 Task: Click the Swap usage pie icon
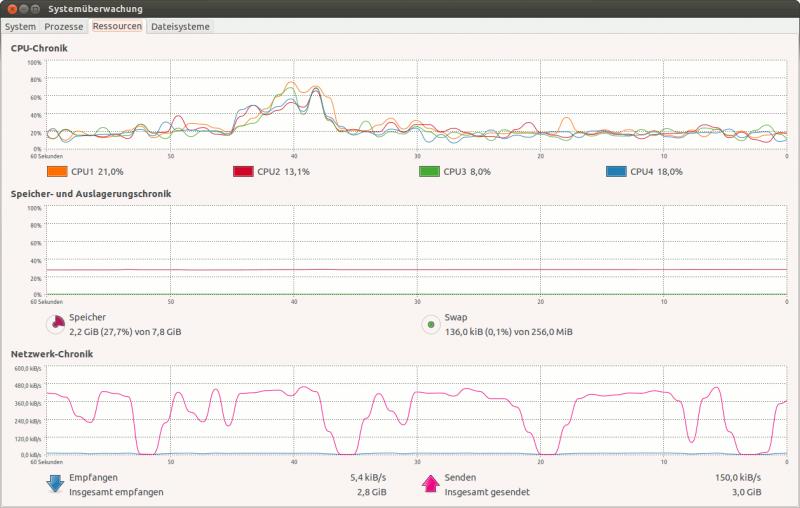click(431, 324)
